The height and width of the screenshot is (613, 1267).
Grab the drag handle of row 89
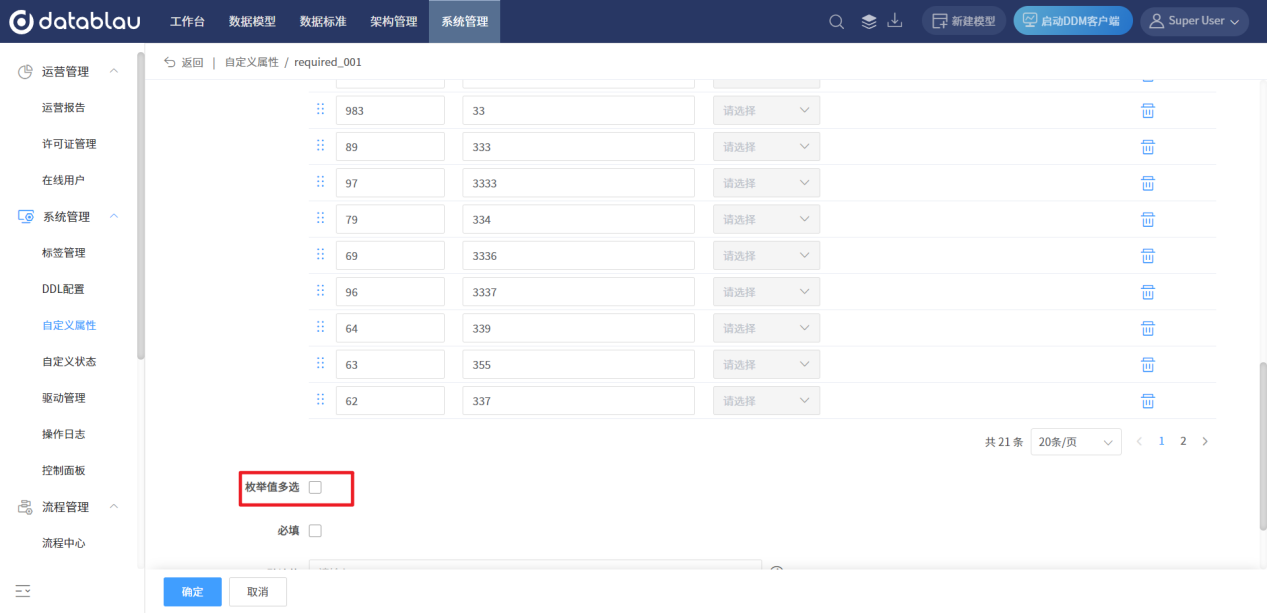pos(321,146)
